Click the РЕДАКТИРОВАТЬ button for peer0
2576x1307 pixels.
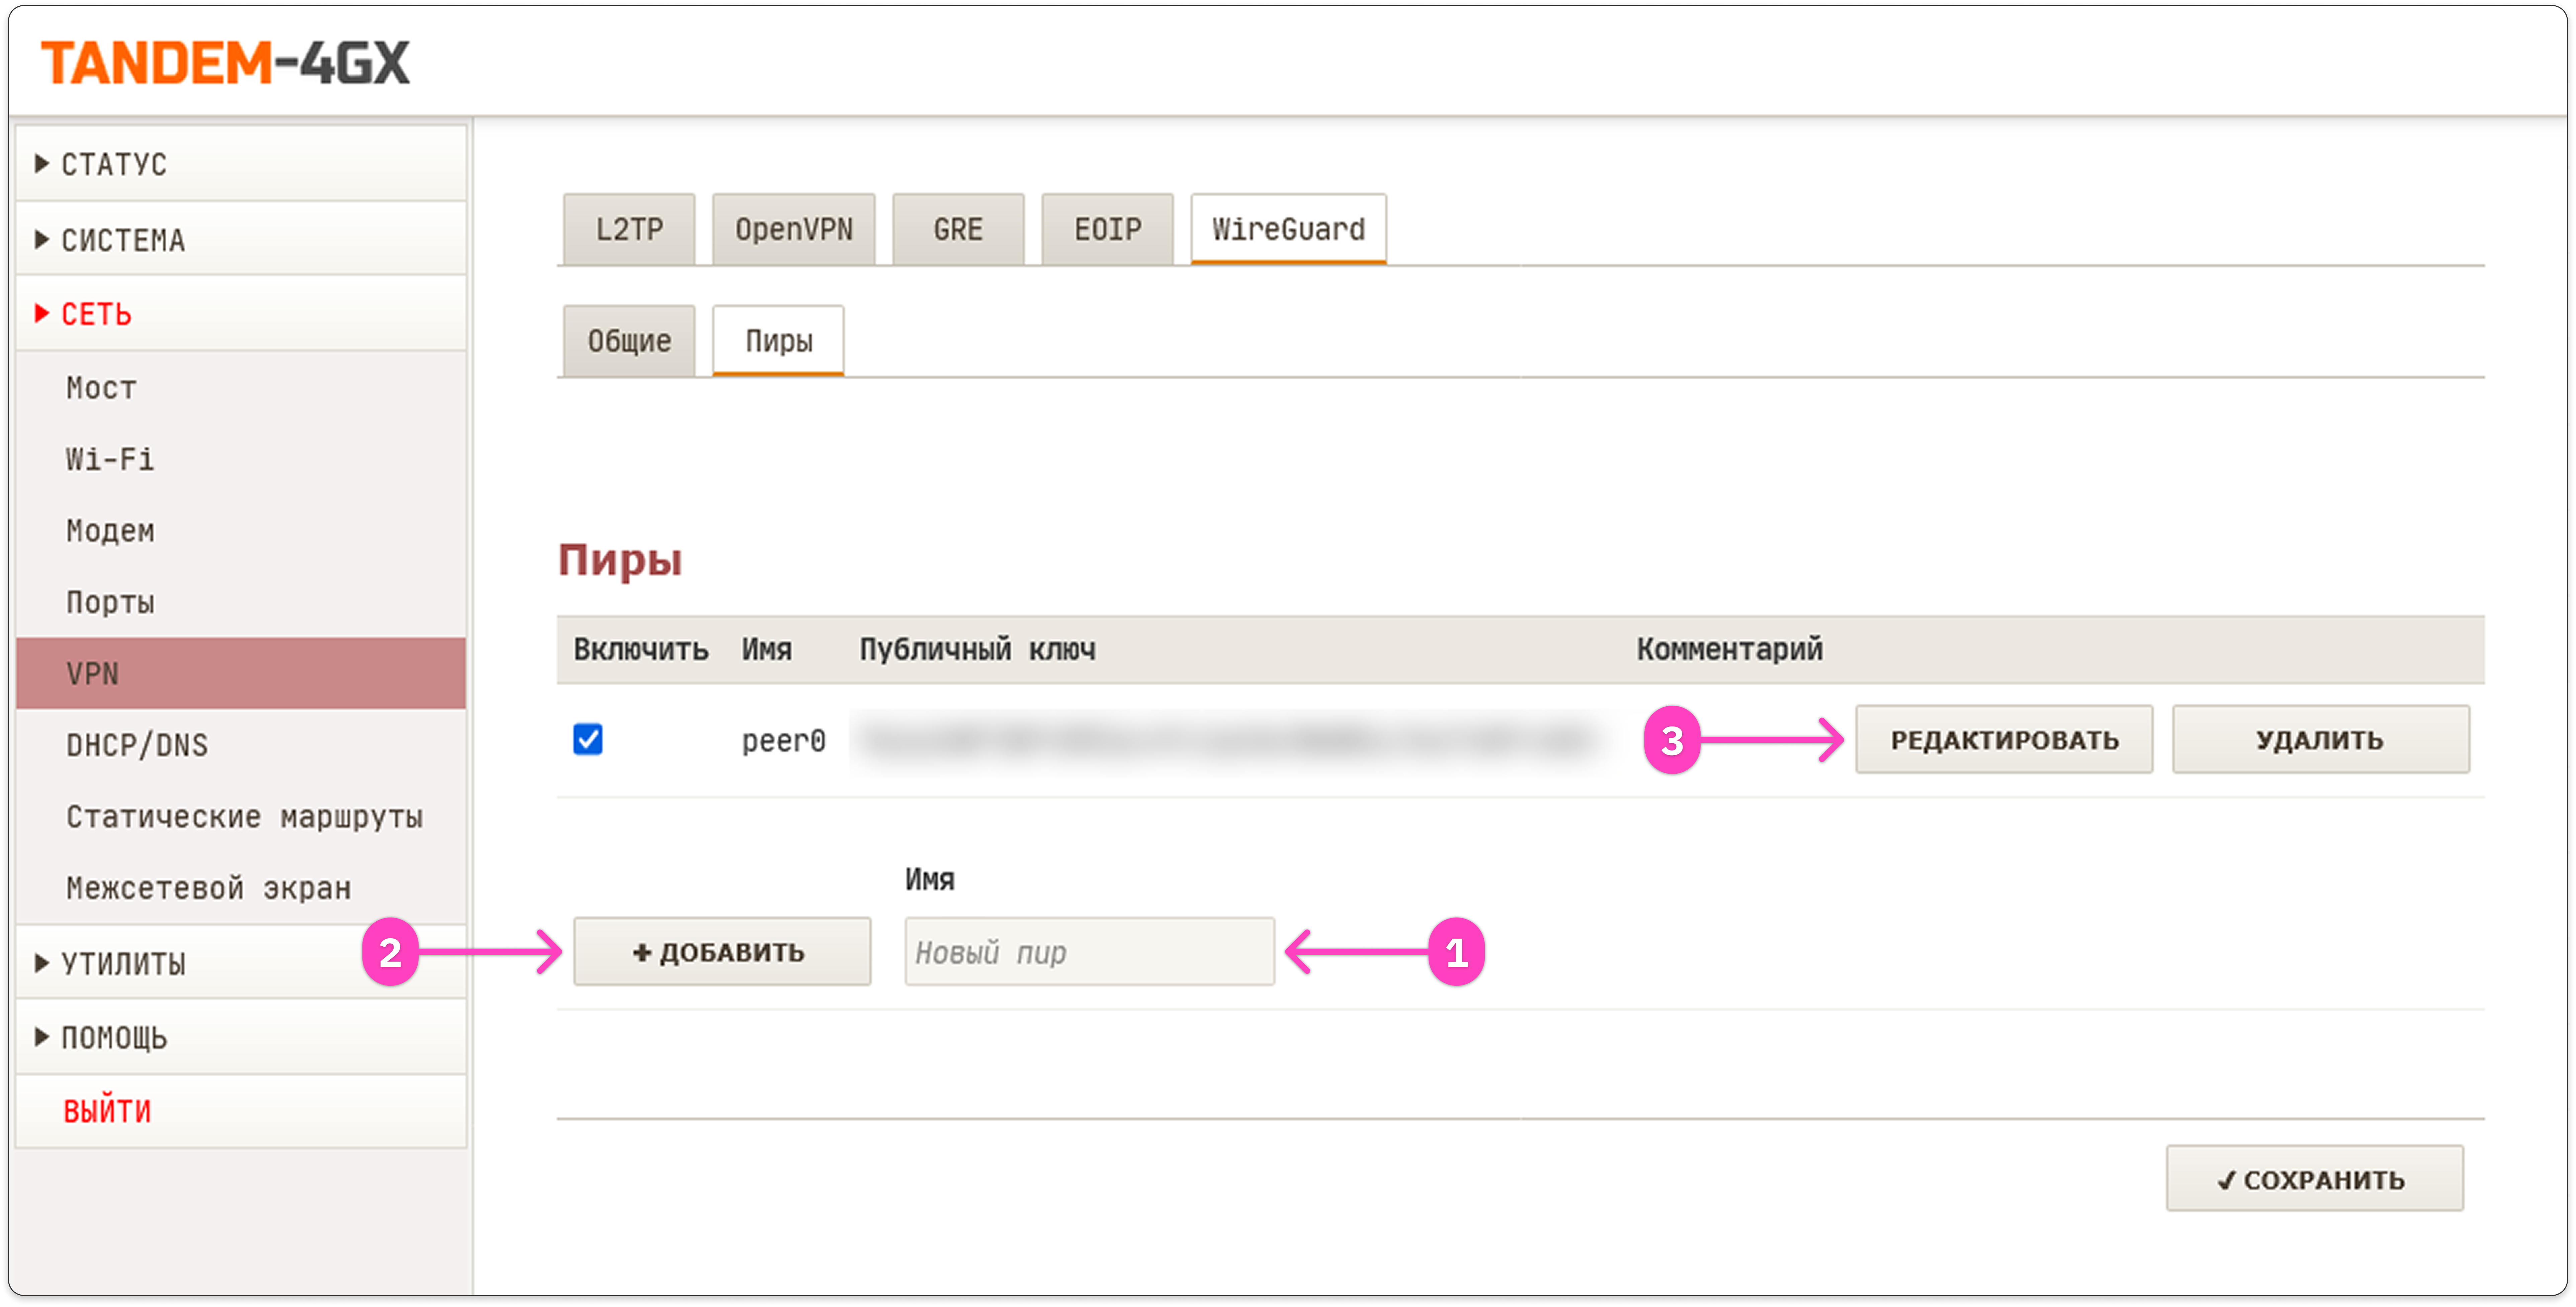coord(2004,740)
